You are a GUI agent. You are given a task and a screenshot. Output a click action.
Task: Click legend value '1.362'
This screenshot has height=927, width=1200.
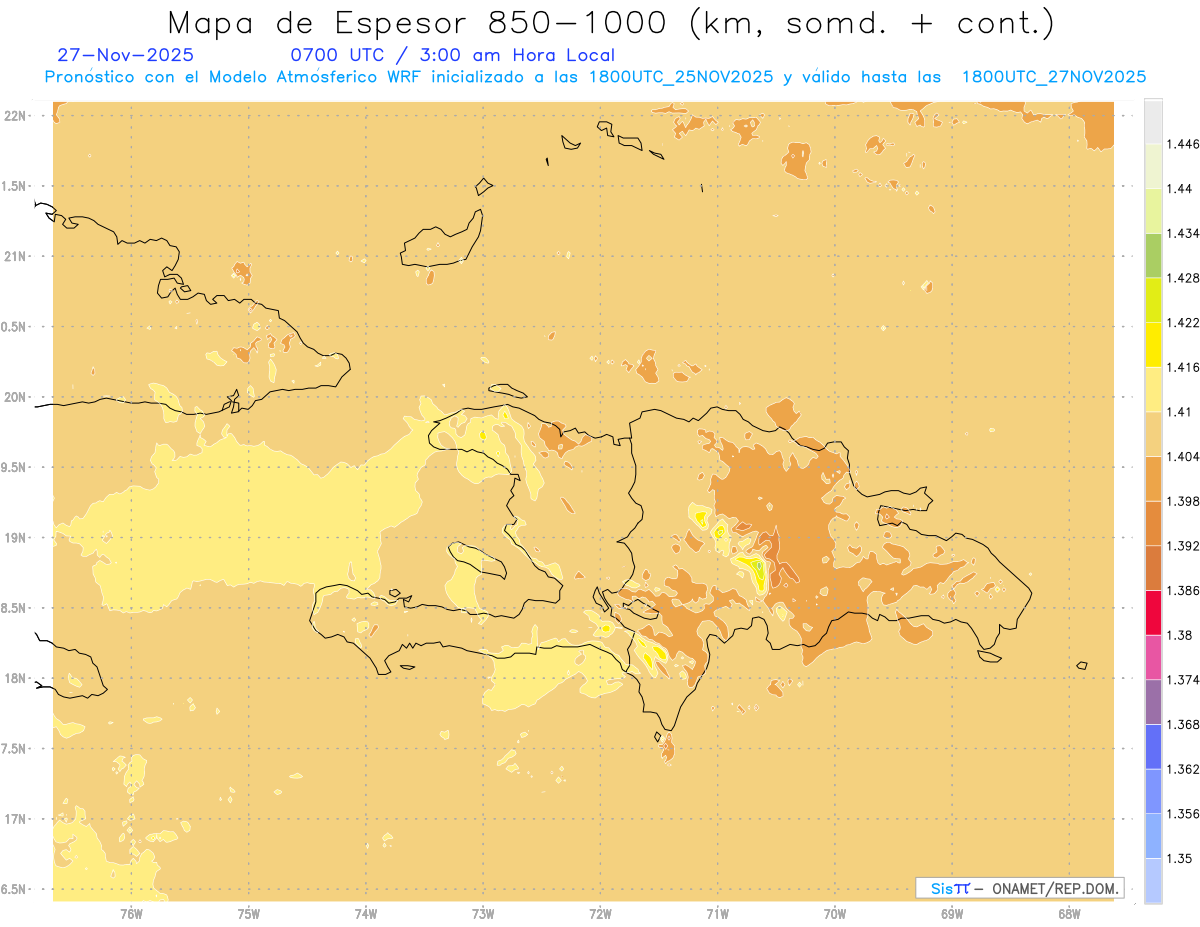[1183, 769]
